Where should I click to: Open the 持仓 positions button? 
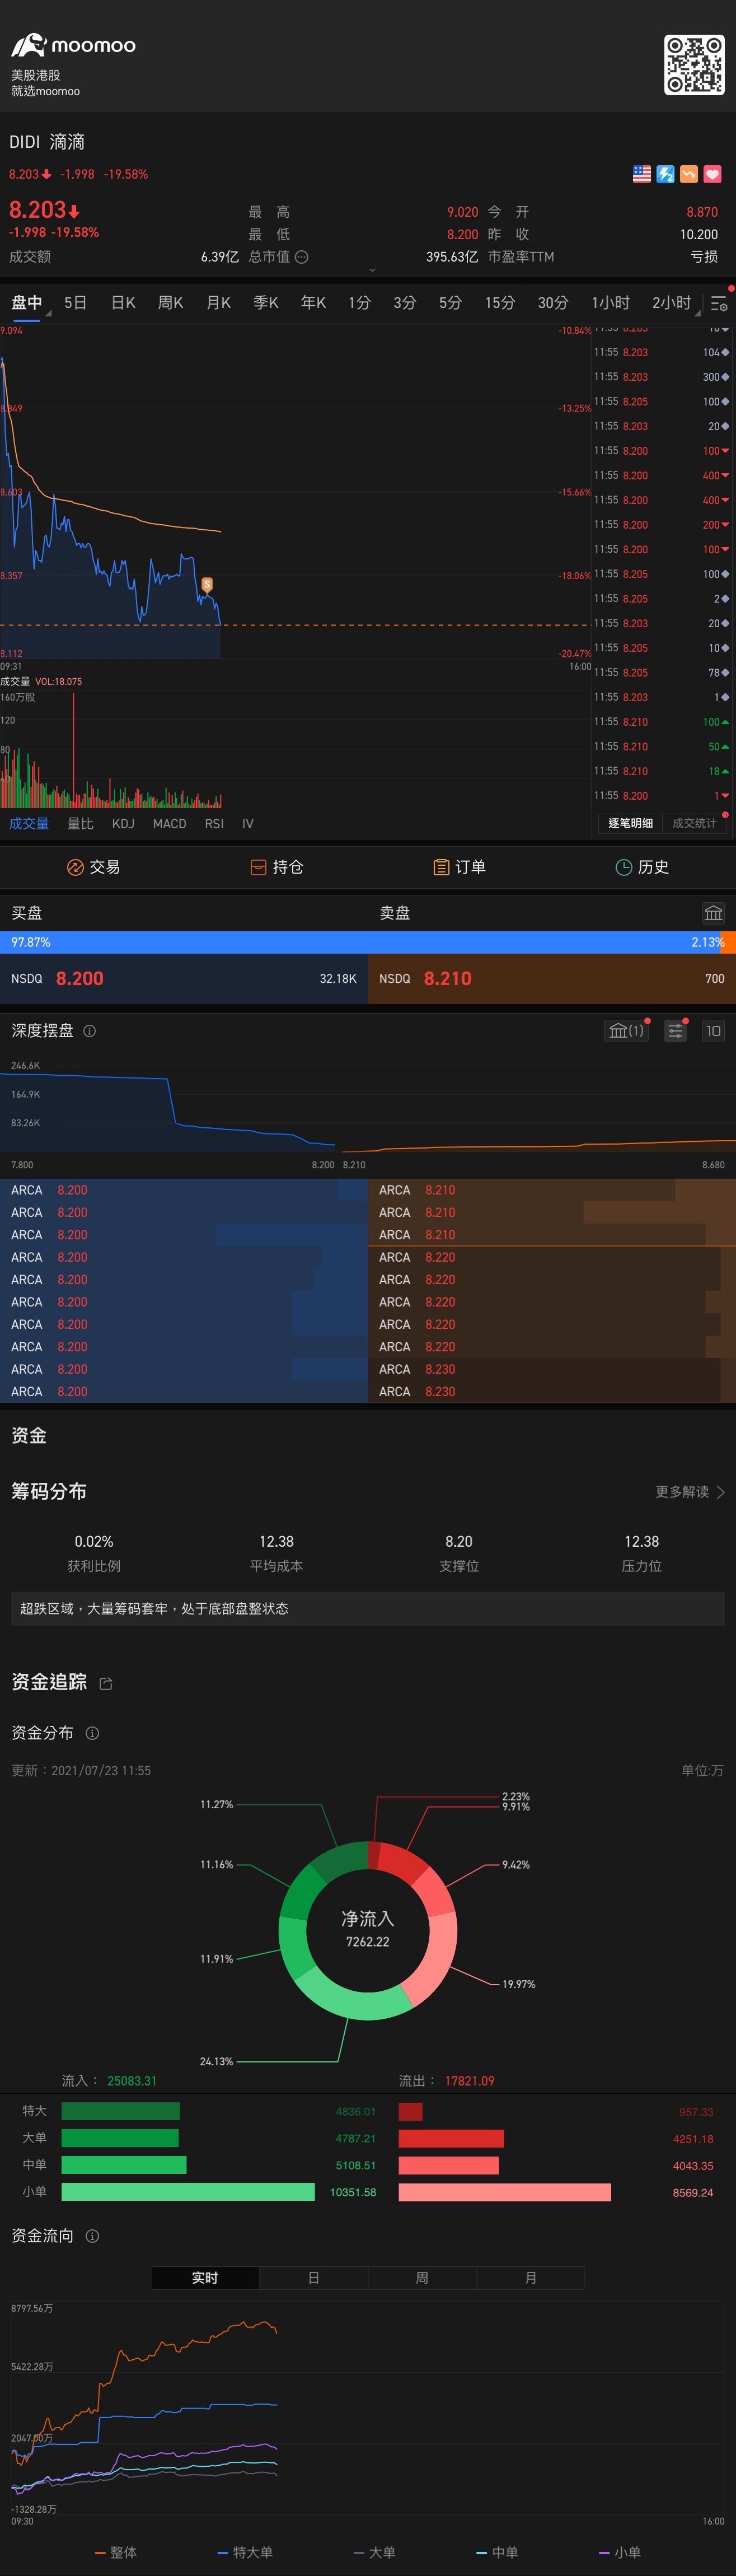point(277,867)
